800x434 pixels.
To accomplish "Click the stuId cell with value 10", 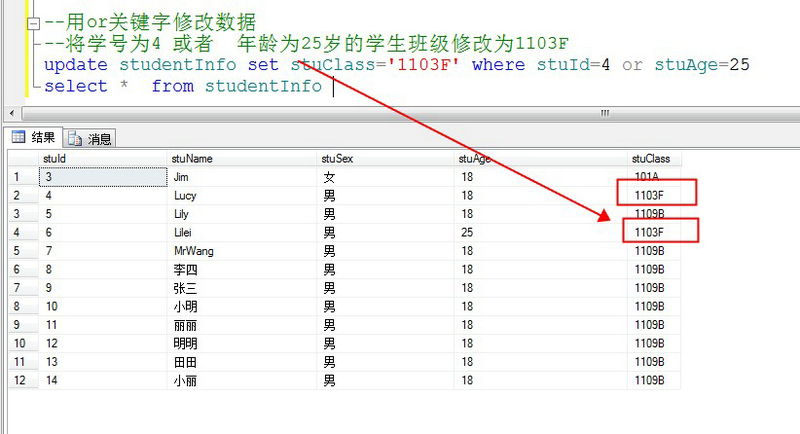I will [x=103, y=307].
